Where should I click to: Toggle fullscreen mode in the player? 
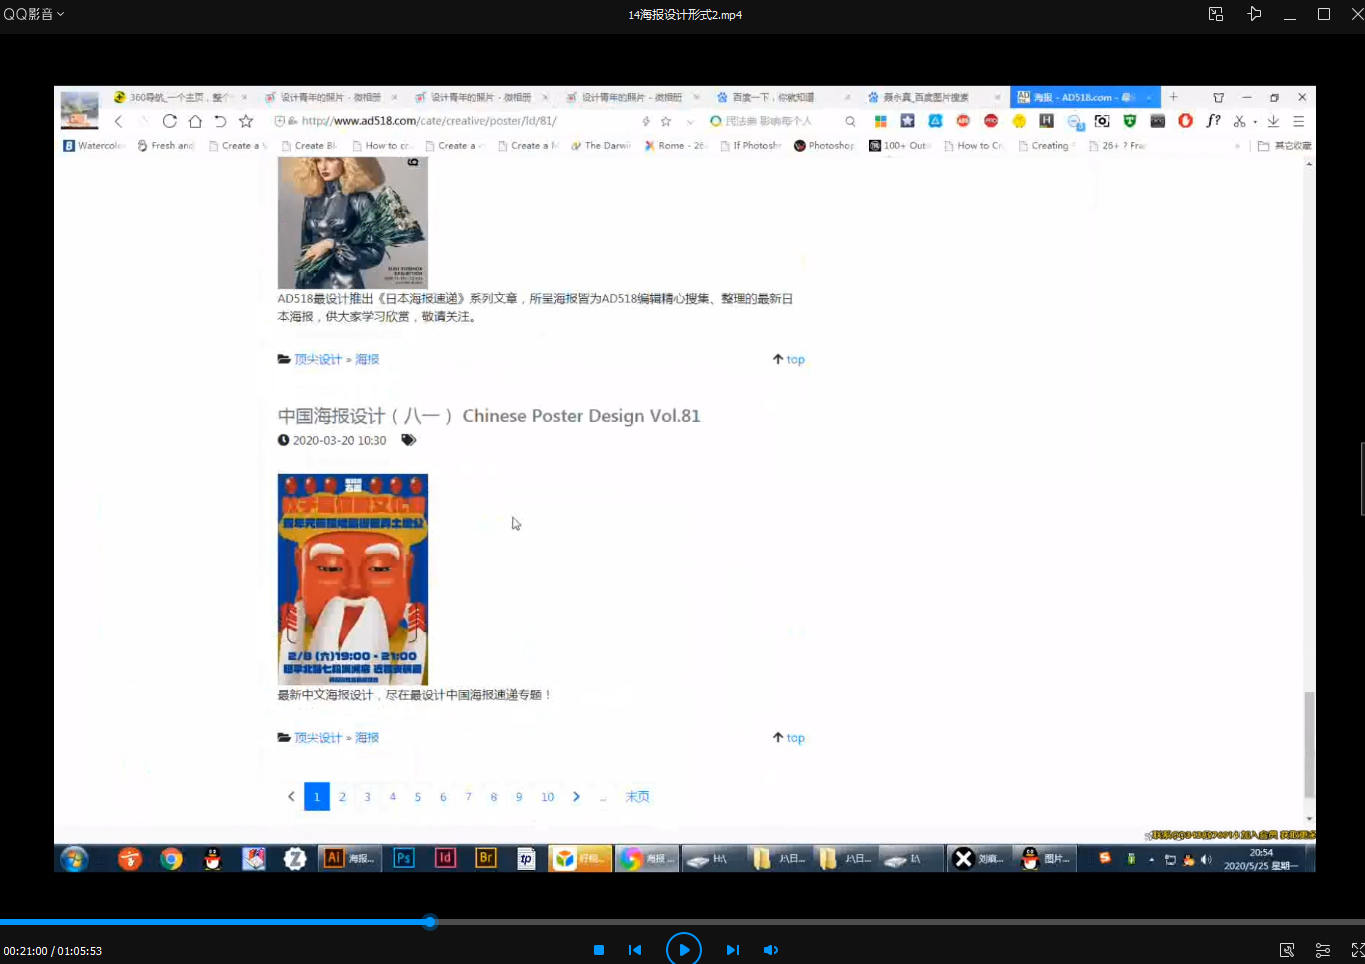(1357, 950)
